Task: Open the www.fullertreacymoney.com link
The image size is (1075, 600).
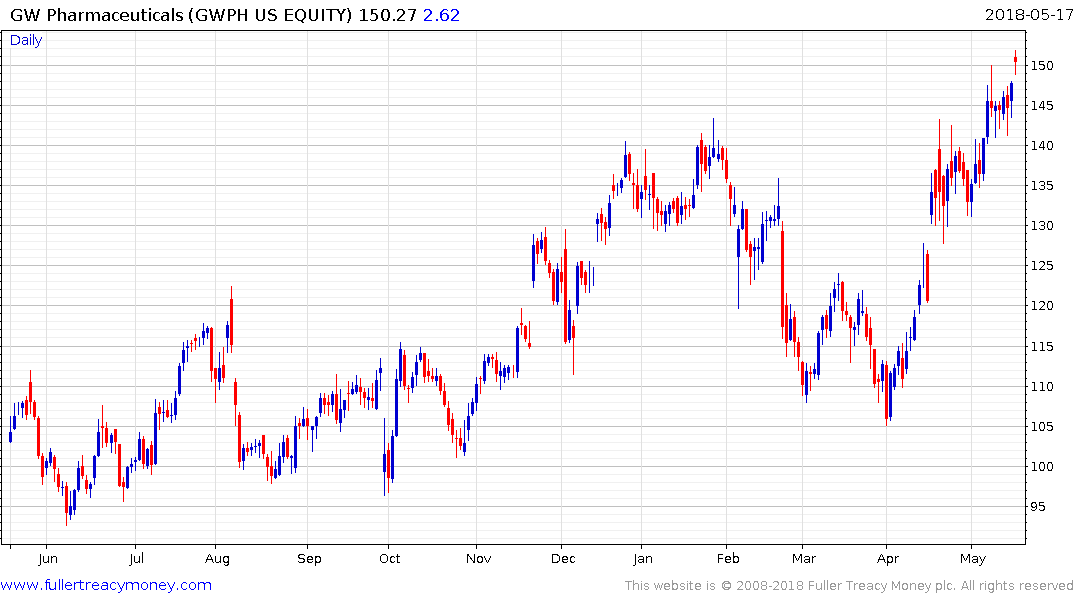Action: (106, 585)
